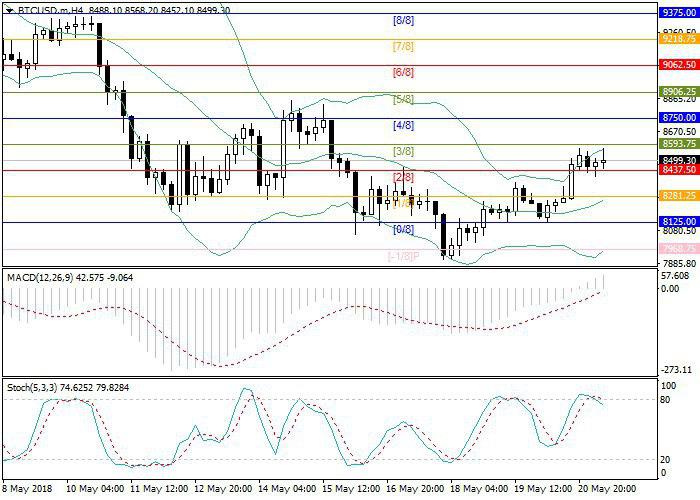Viewport: 700px width, 500px height.
Task: Select the [0/8] Murrey level label
Action: tap(403, 229)
